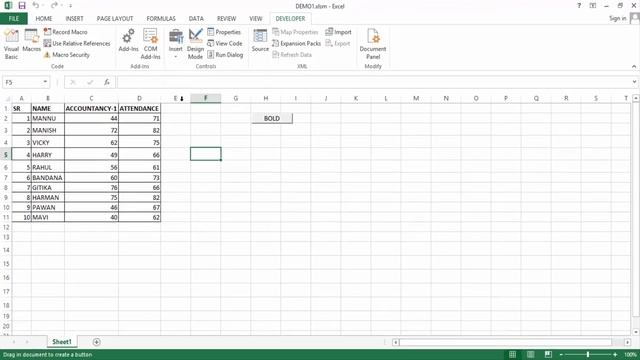Select the Sheet1 tab

(x=62, y=342)
